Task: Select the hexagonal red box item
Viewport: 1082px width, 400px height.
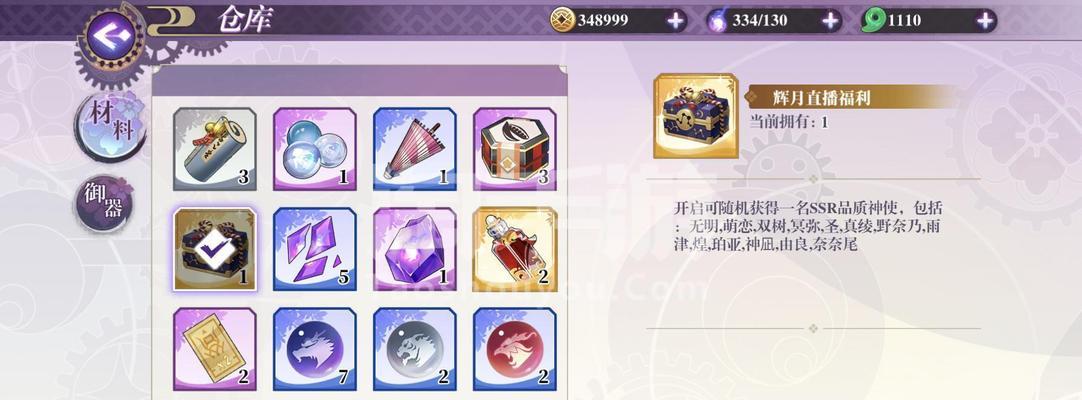Action: point(515,149)
